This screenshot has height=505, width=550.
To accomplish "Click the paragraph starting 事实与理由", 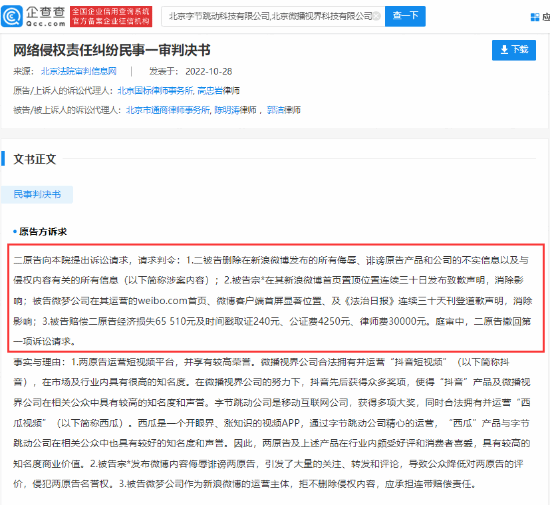I will 272,423.
